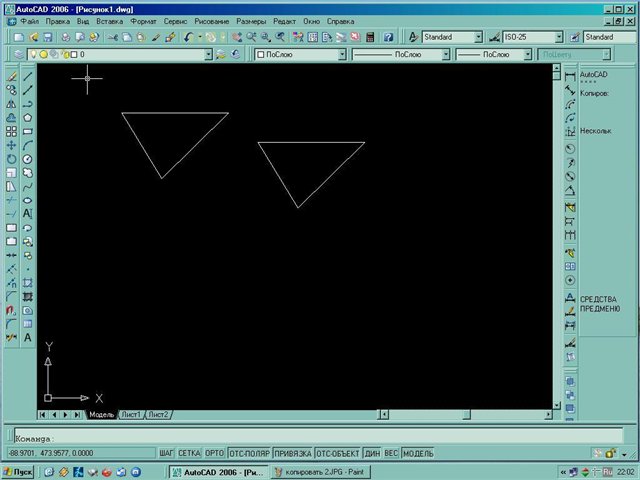Toggle СЕТКА grid display
Image resolution: width=640 pixels, height=480 pixels.
point(190,453)
